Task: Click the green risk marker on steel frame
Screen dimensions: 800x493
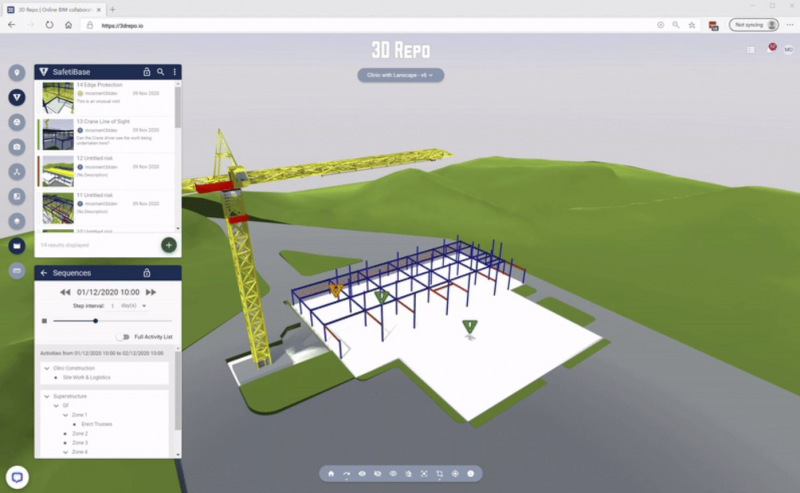Action: point(382,297)
